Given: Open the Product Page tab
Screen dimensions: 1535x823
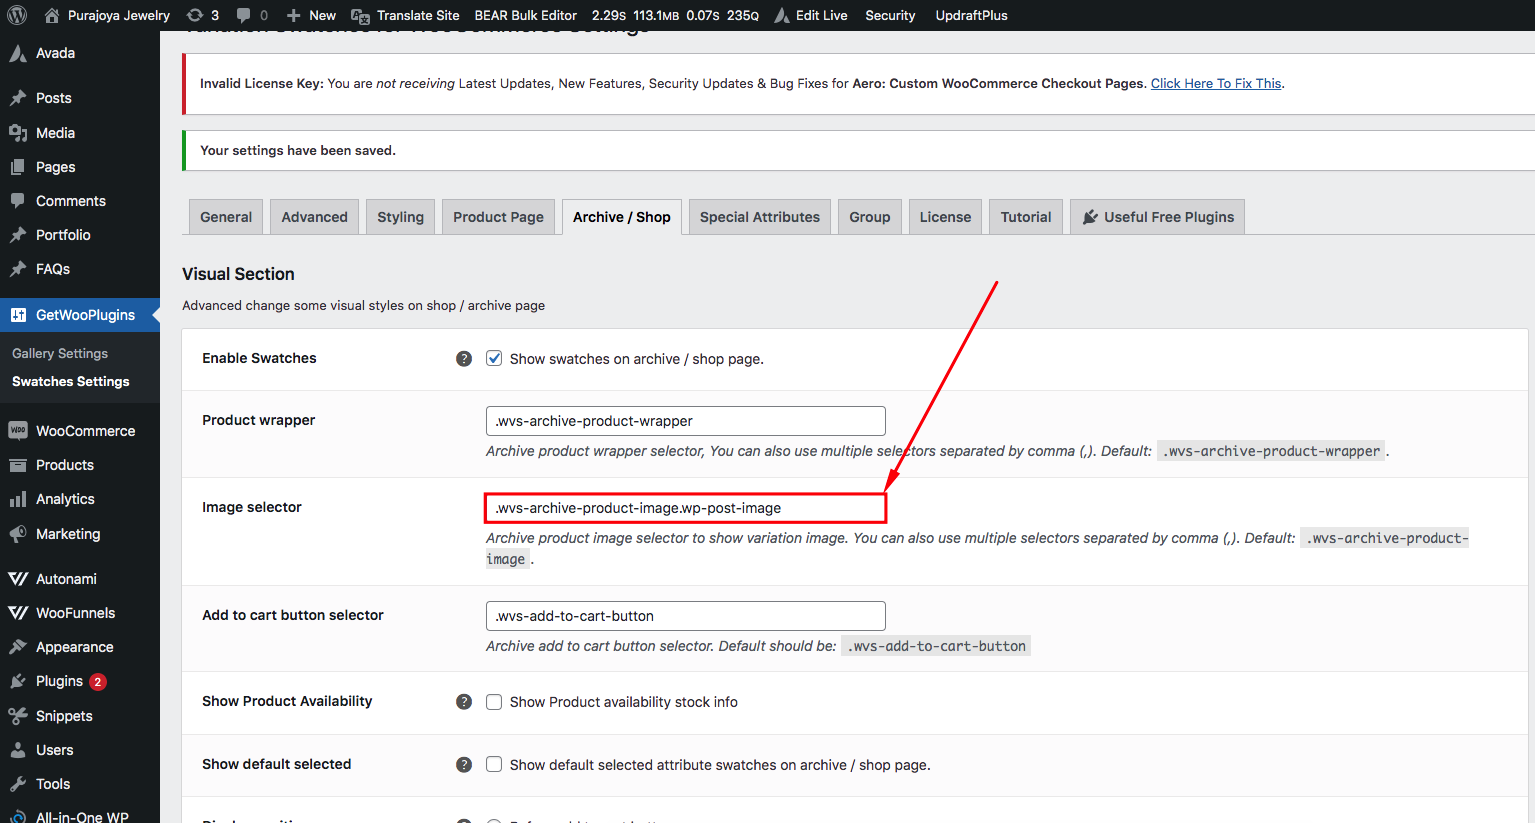Looking at the screenshot, I should (x=498, y=217).
